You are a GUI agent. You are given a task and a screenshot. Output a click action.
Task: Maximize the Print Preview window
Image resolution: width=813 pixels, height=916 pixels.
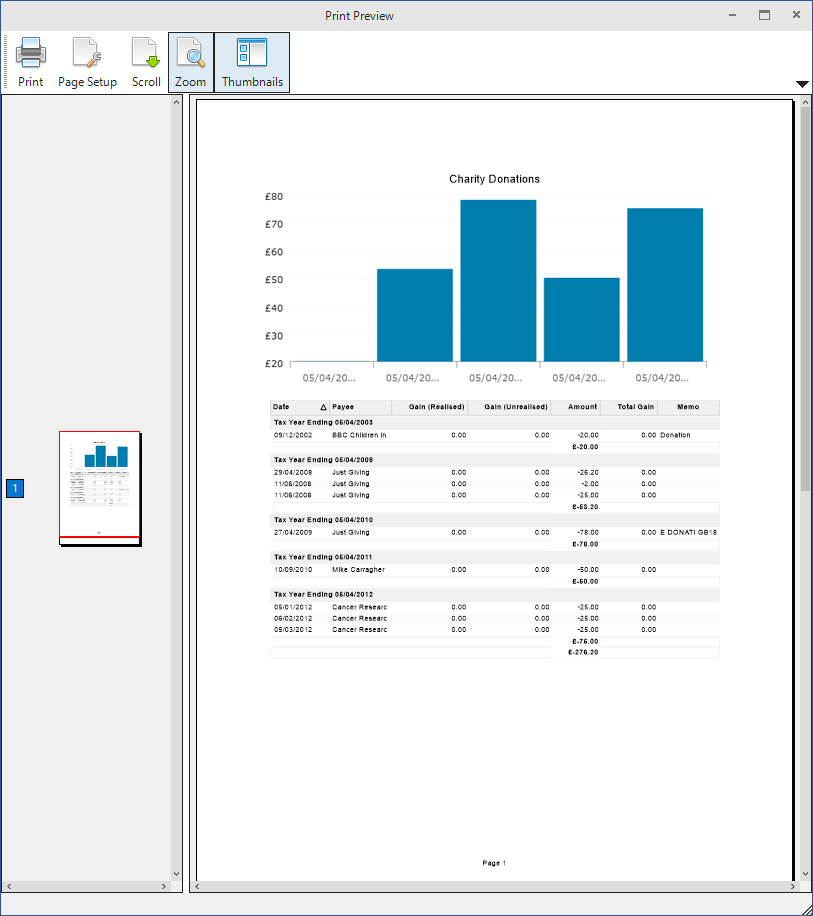click(x=764, y=15)
